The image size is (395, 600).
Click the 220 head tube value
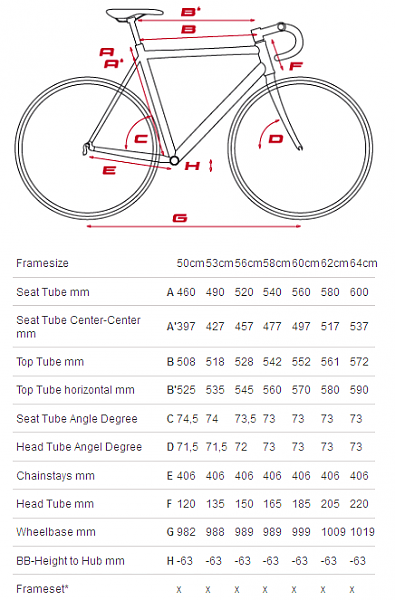click(x=359, y=504)
